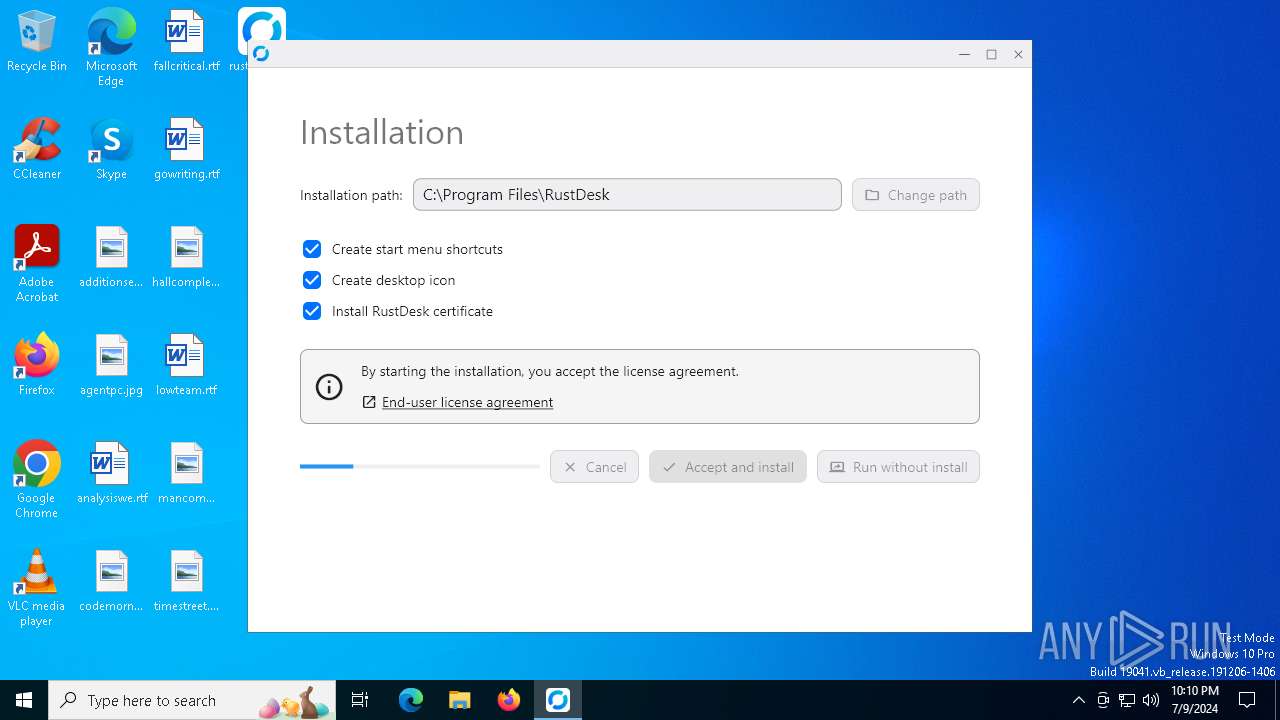
Task: Open the taskbar clock and date
Action: coord(1194,700)
